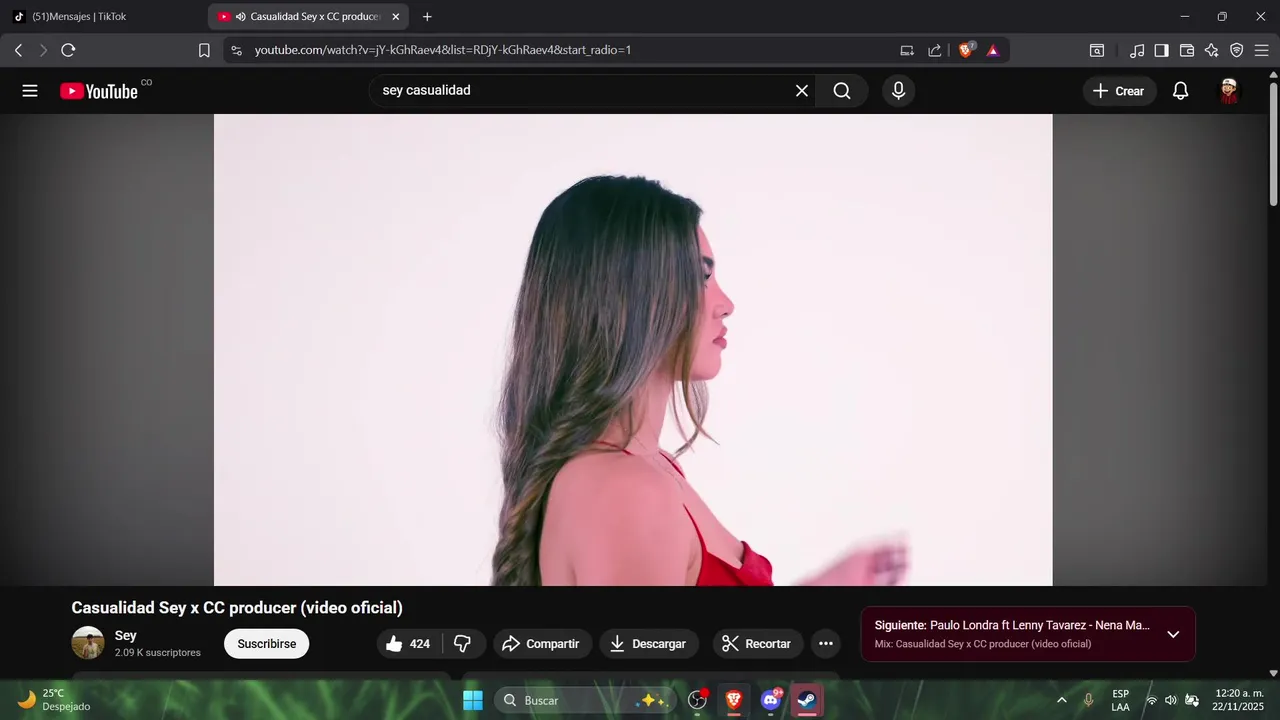Click the taskbar Buscar search box
The height and width of the screenshot is (720, 1280).
[x=587, y=700]
